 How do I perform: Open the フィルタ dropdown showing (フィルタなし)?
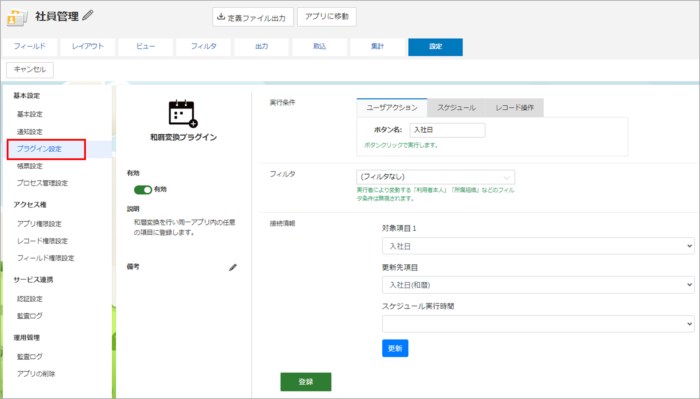pos(435,177)
